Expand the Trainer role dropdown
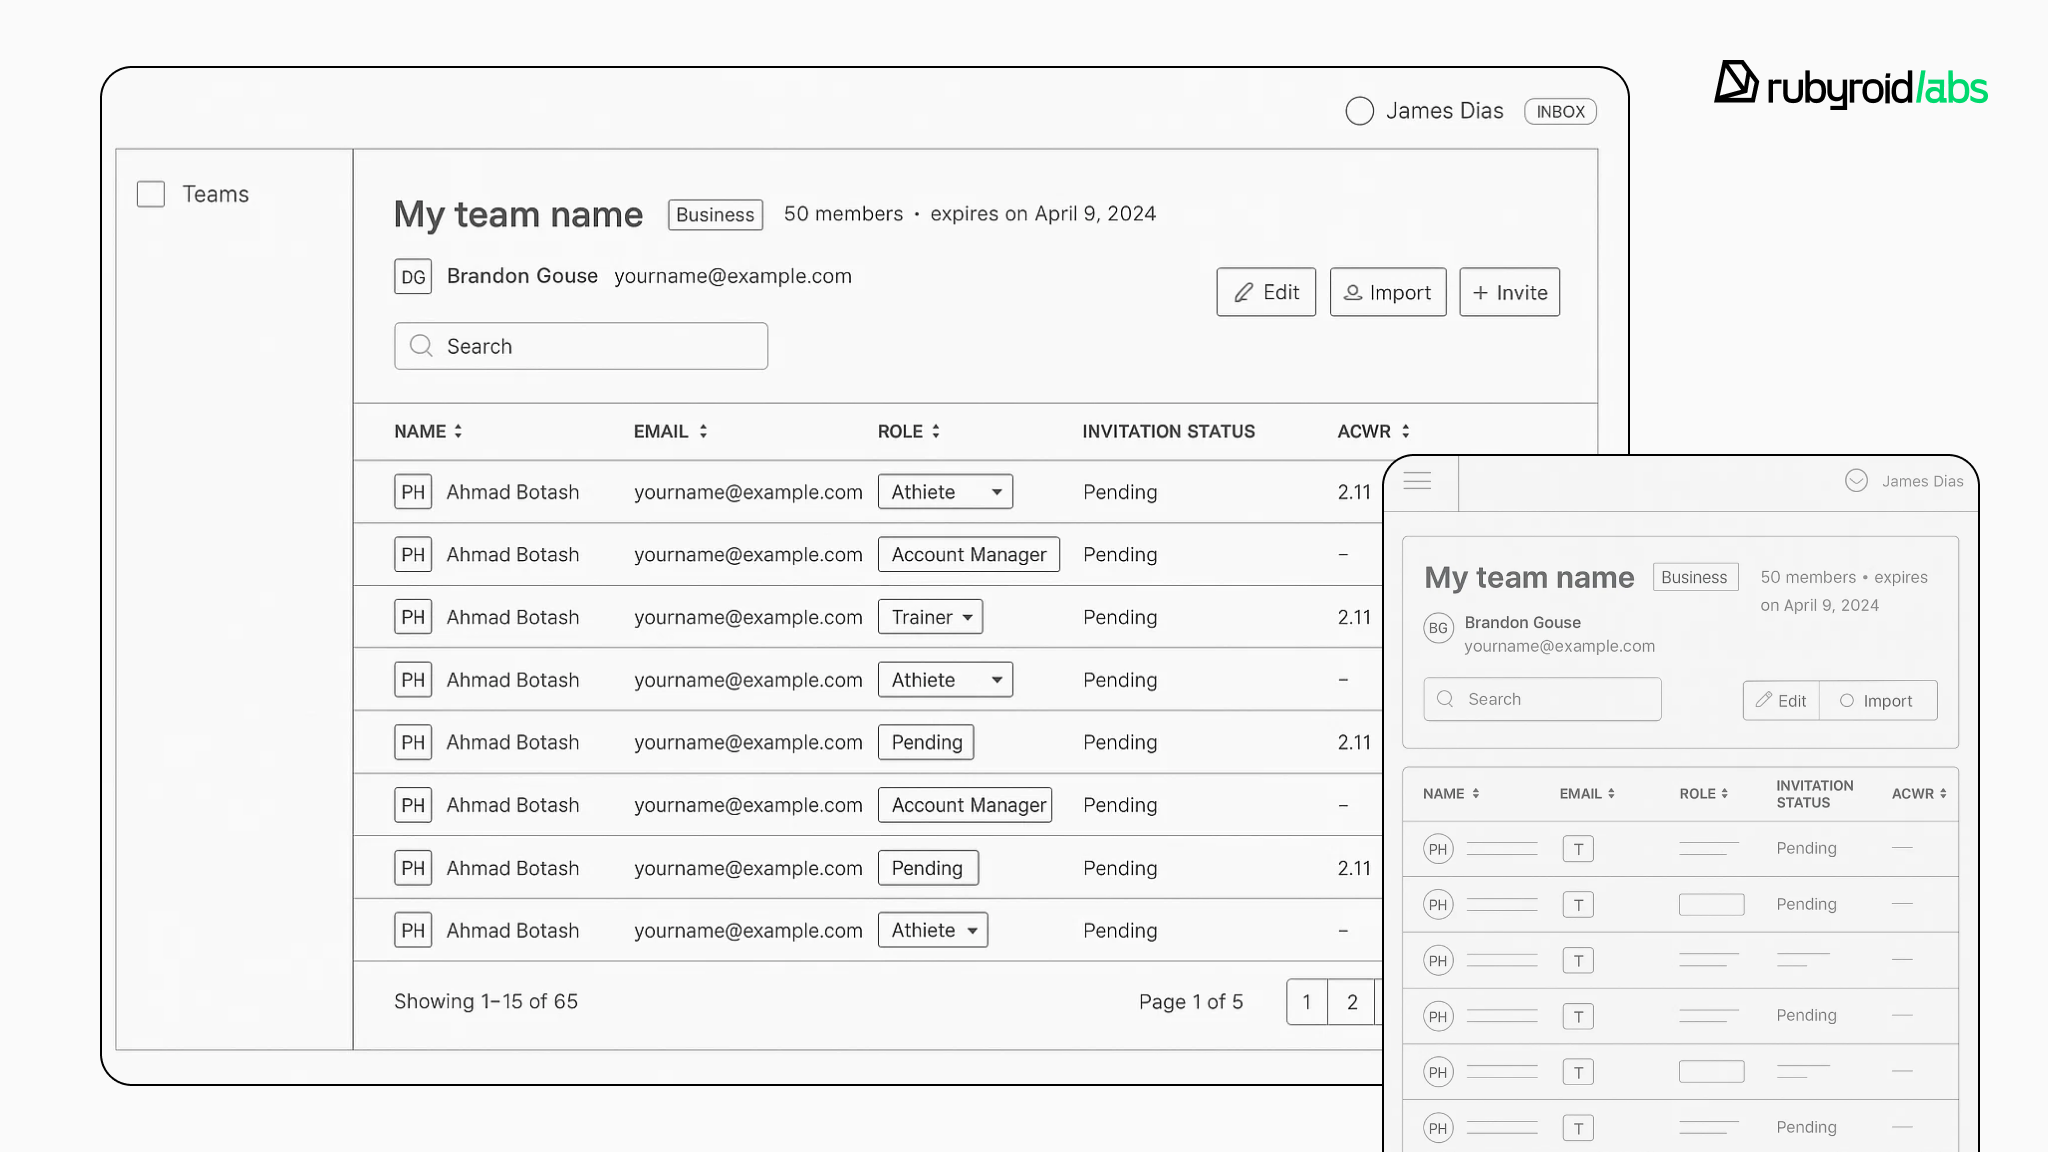 click(x=930, y=617)
